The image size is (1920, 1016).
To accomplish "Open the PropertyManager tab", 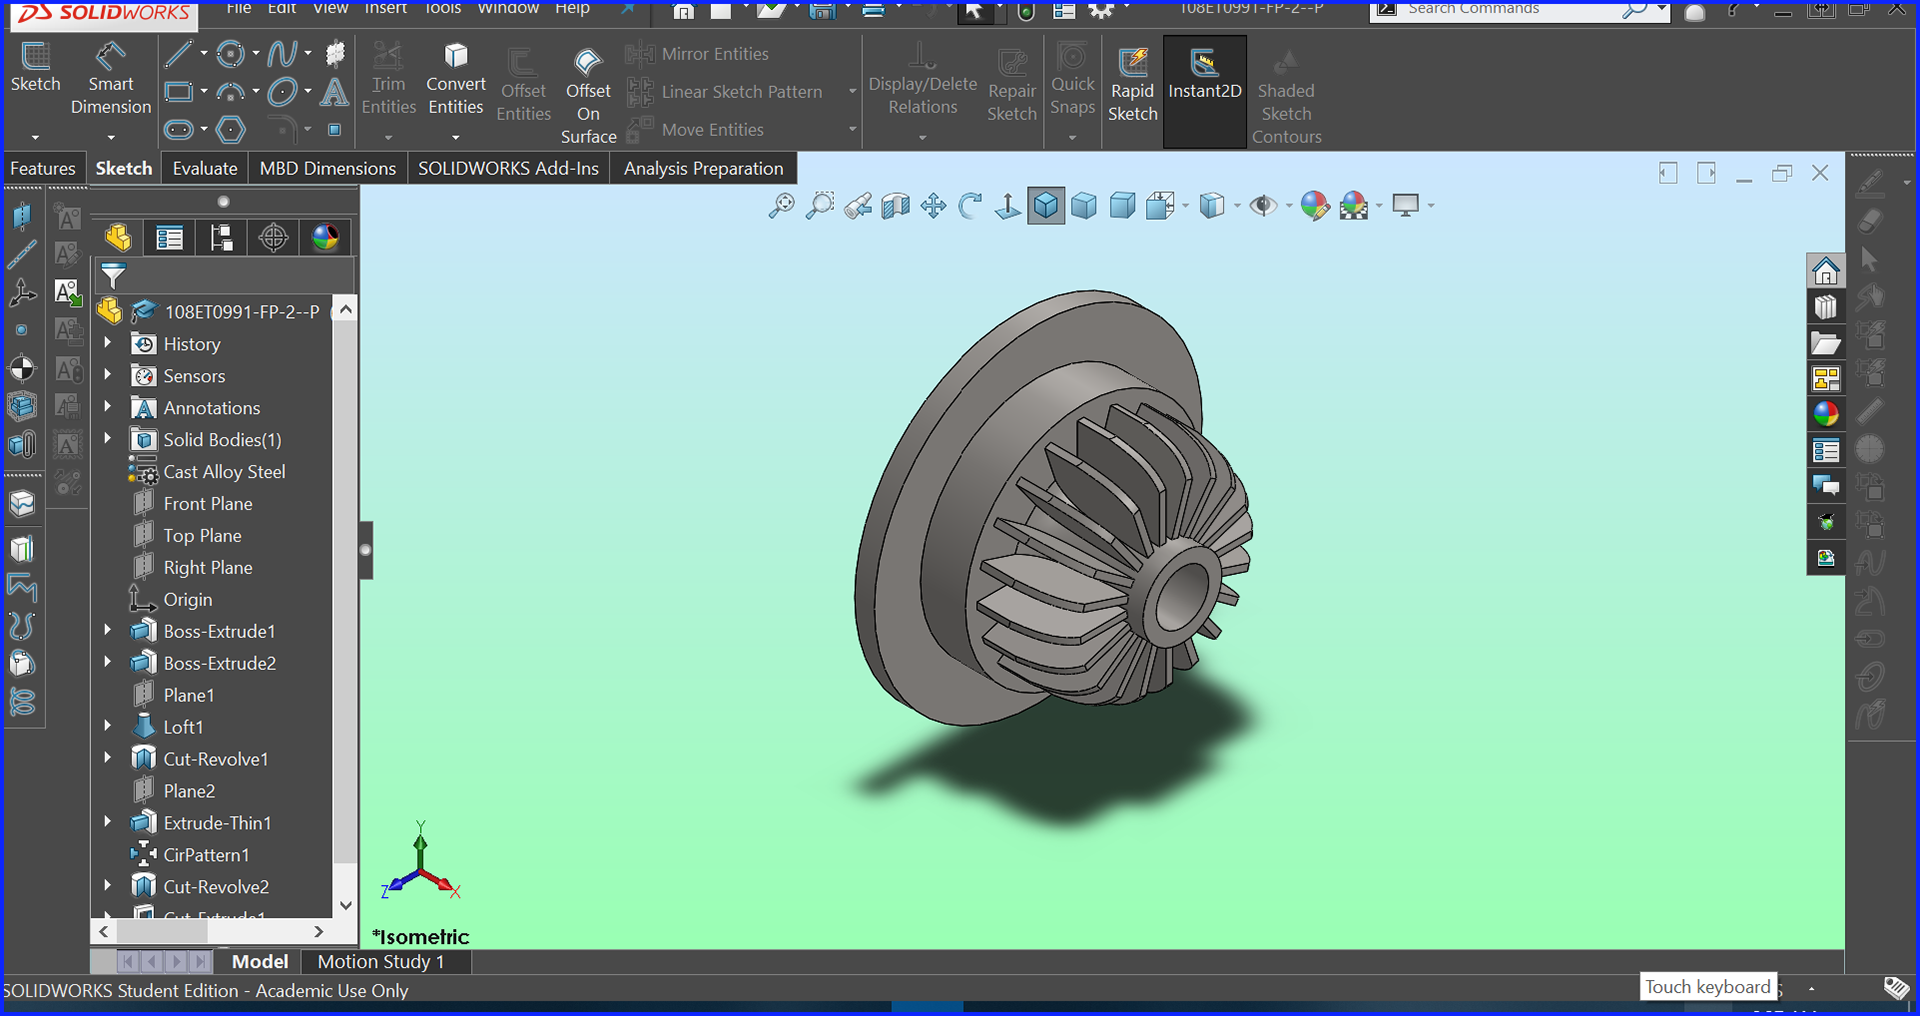I will [169, 237].
